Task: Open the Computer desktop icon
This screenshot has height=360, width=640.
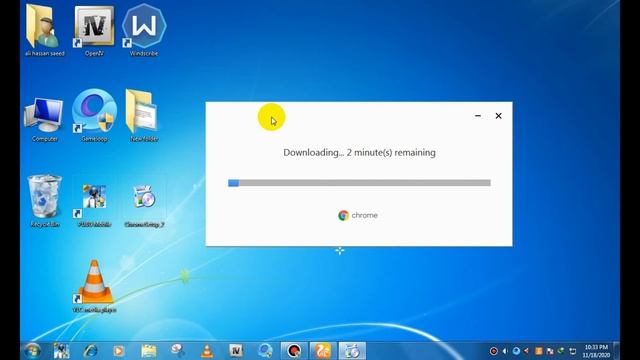Action: tap(44, 118)
